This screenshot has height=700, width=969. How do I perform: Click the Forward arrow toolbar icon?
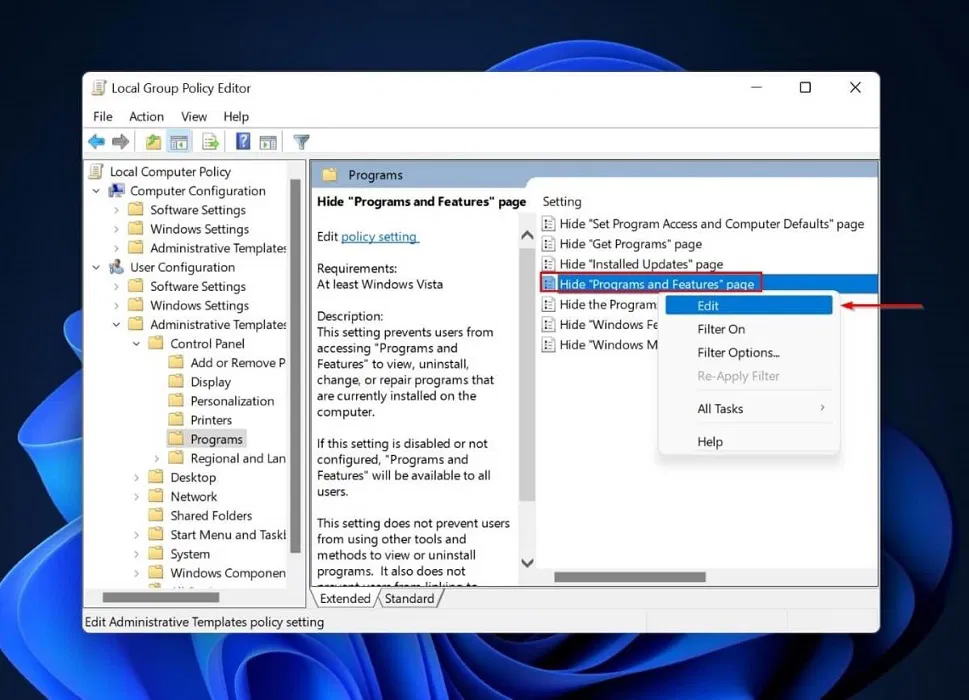pyautogui.click(x=120, y=142)
